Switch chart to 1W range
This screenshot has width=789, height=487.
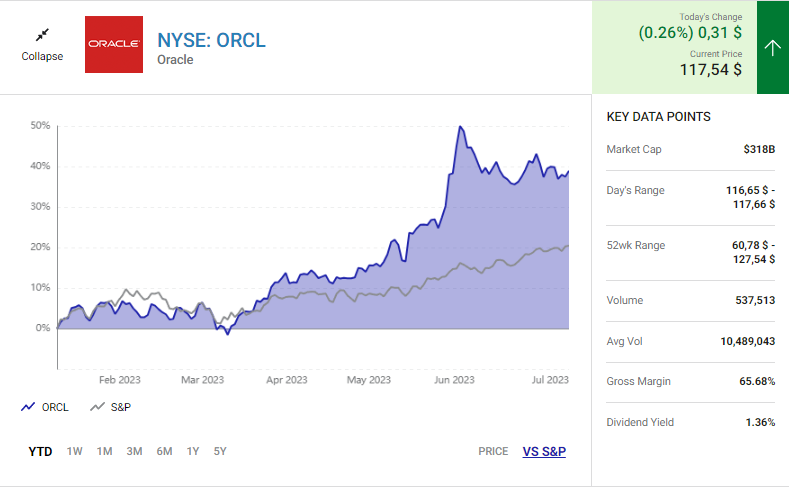75,451
